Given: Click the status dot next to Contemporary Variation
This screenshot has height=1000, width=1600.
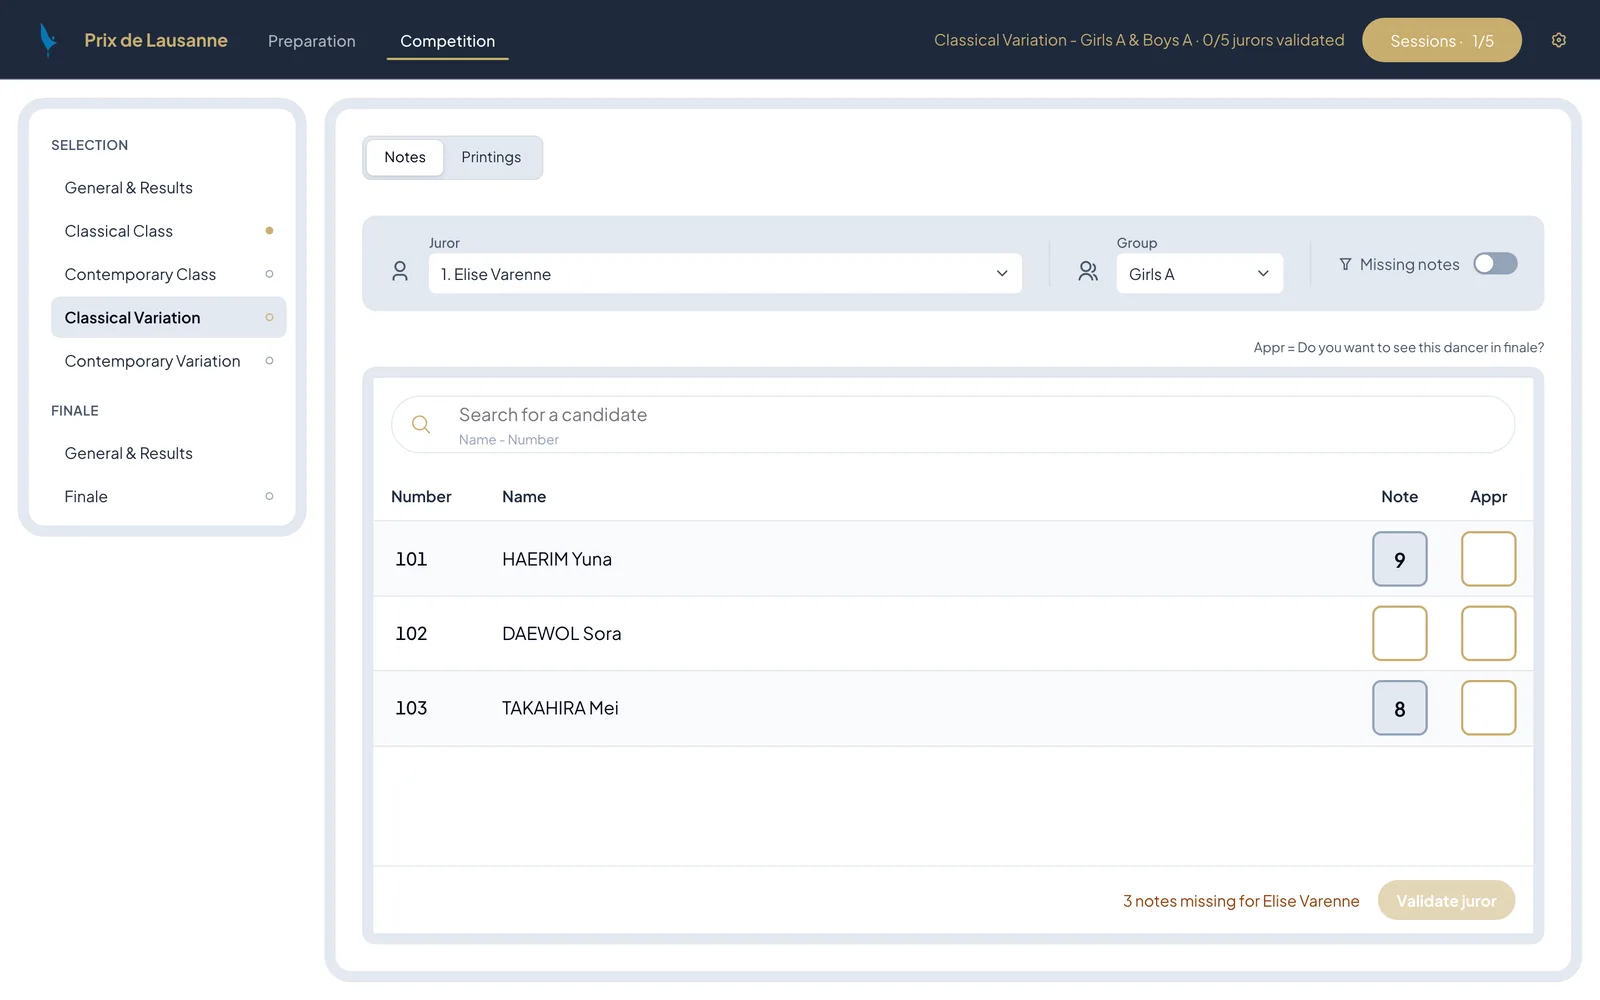Looking at the screenshot, I should click(x=269, y=361).
